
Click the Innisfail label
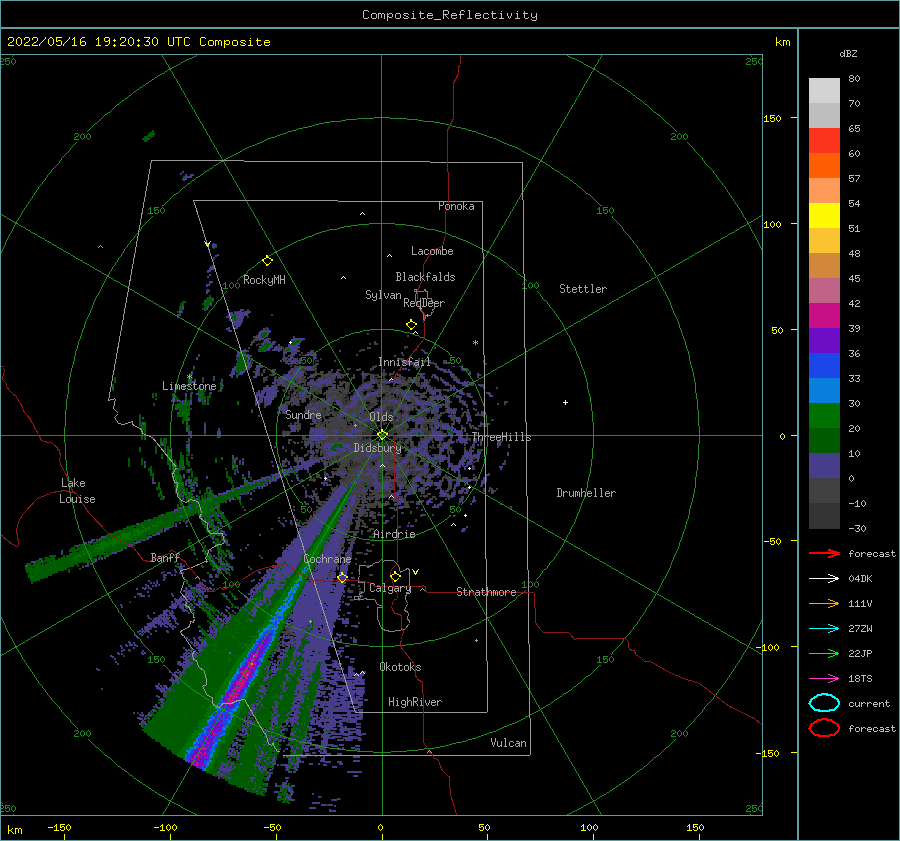click(x=404, y=362)
